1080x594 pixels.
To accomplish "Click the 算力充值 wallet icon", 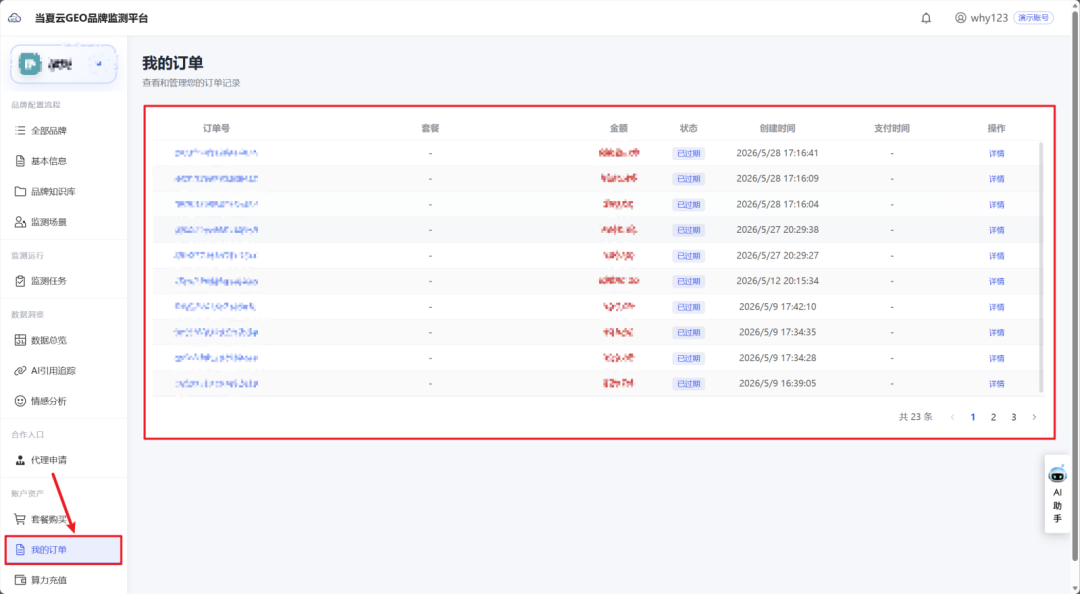I will [20, 580].
